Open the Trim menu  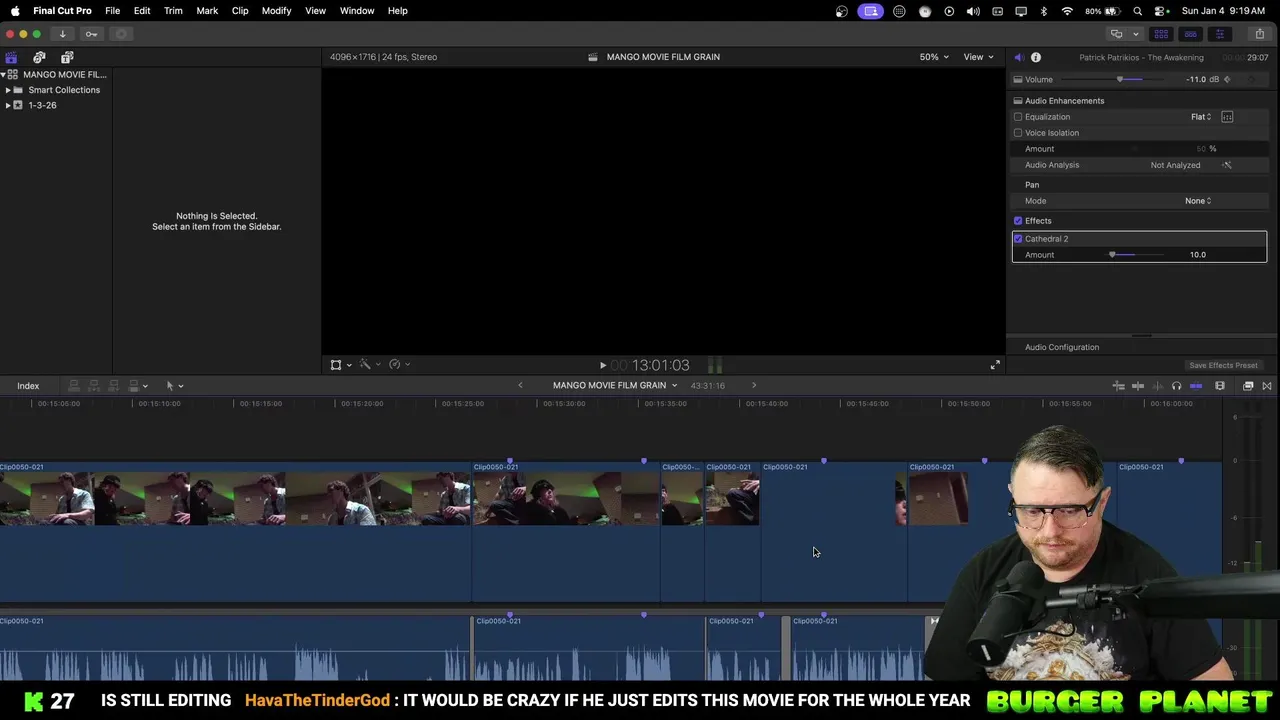click(x=173, y=11)
